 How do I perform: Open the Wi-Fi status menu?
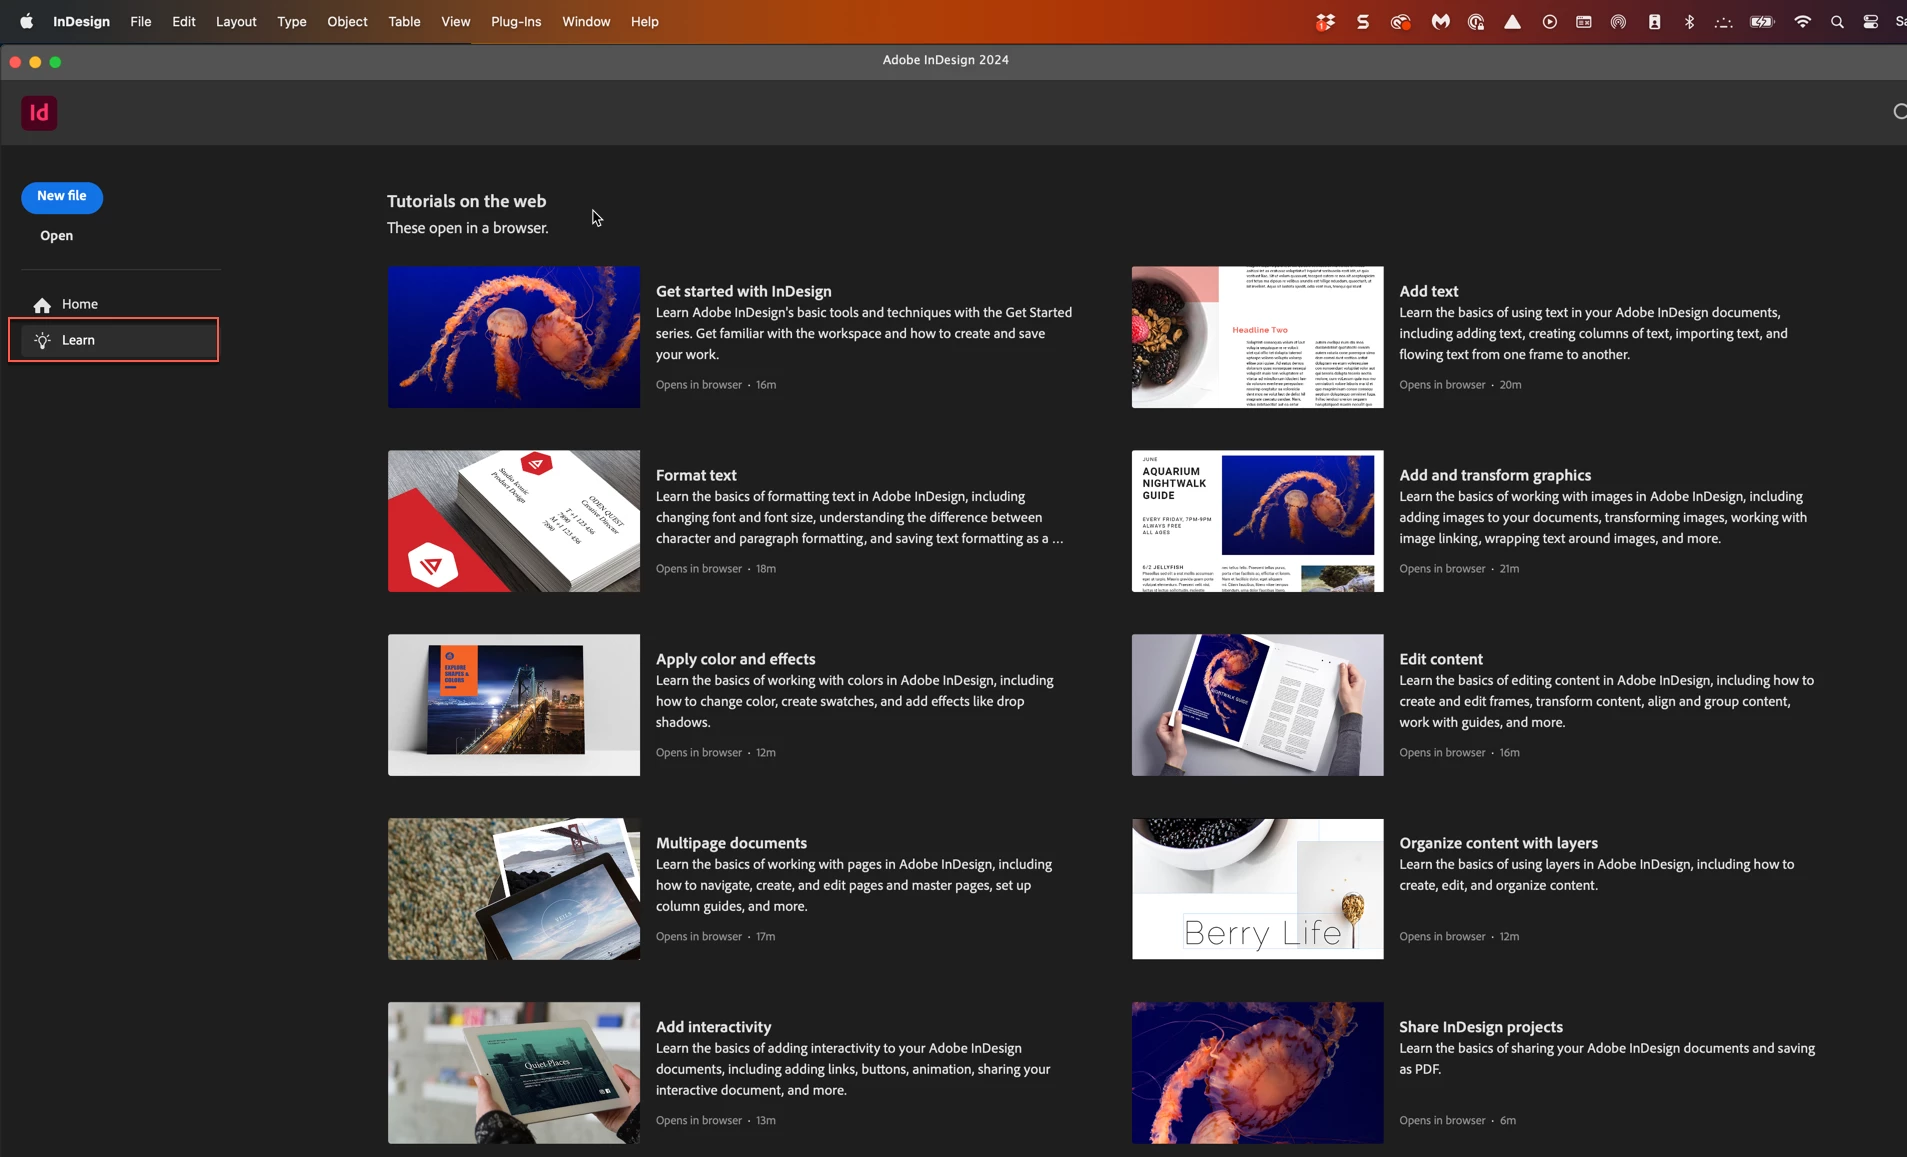tap(1802, 21)
